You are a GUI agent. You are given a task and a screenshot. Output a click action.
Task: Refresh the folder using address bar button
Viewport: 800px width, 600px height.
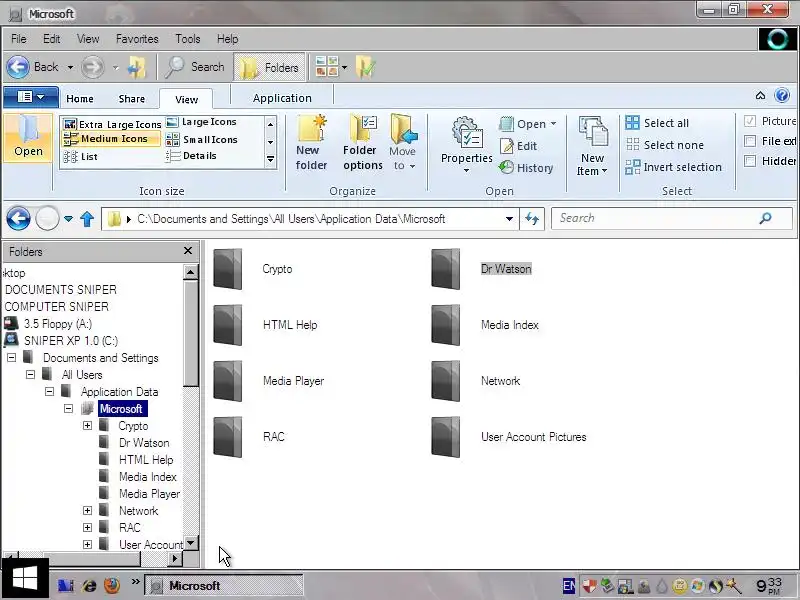coord(532,219)
